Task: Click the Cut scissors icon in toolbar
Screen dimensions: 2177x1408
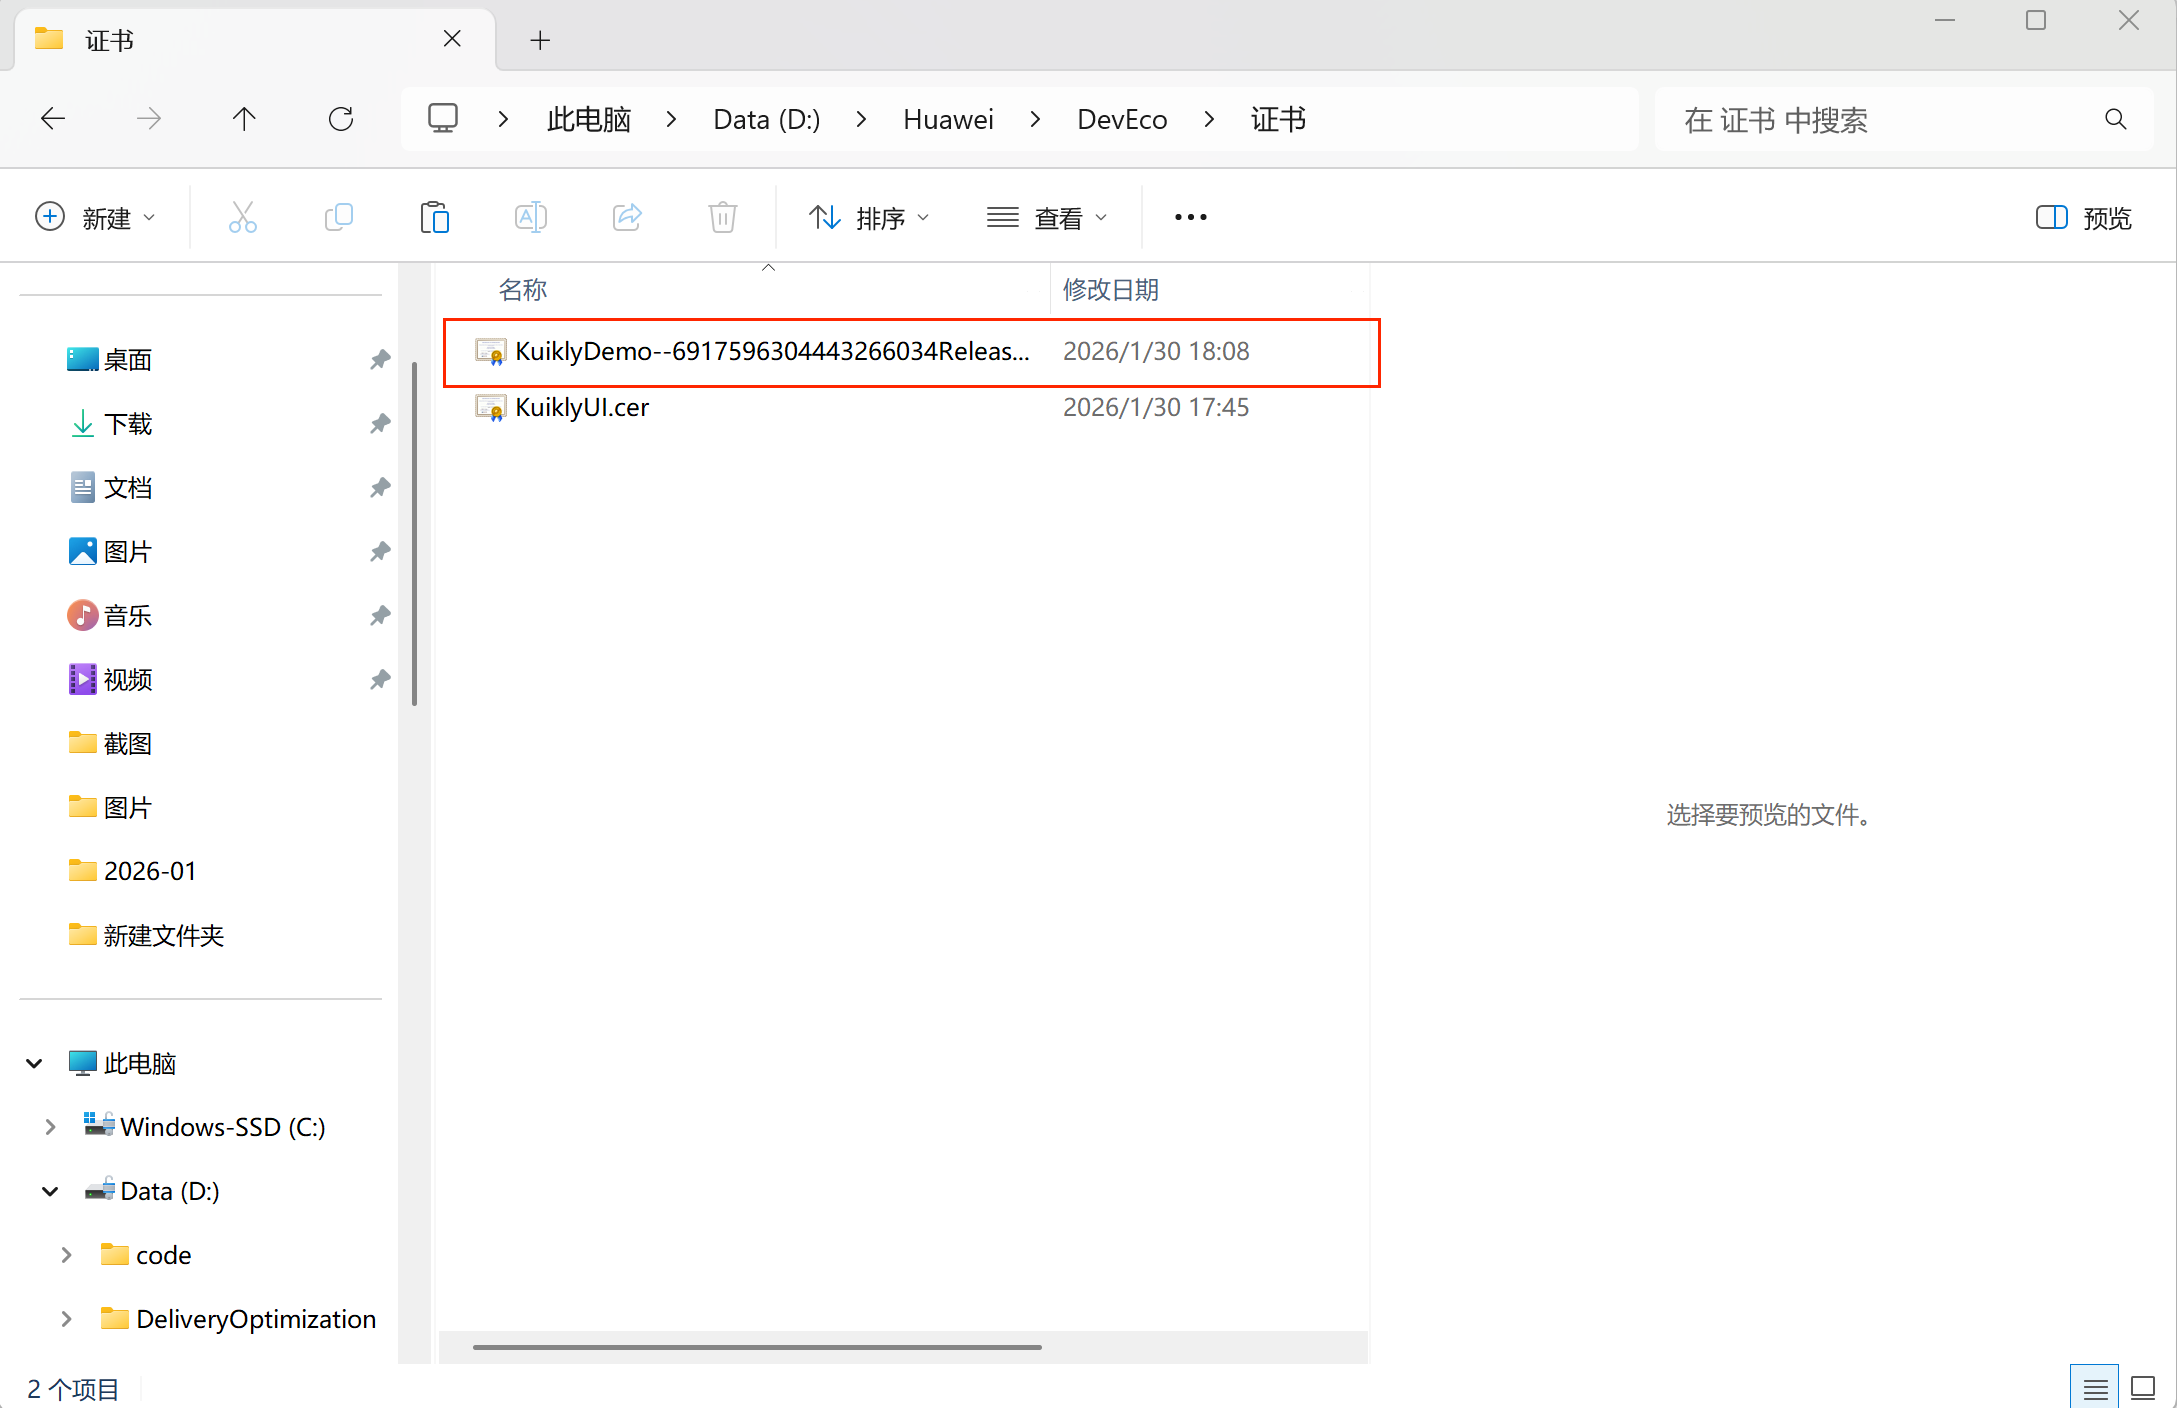Action: [243, 217]
